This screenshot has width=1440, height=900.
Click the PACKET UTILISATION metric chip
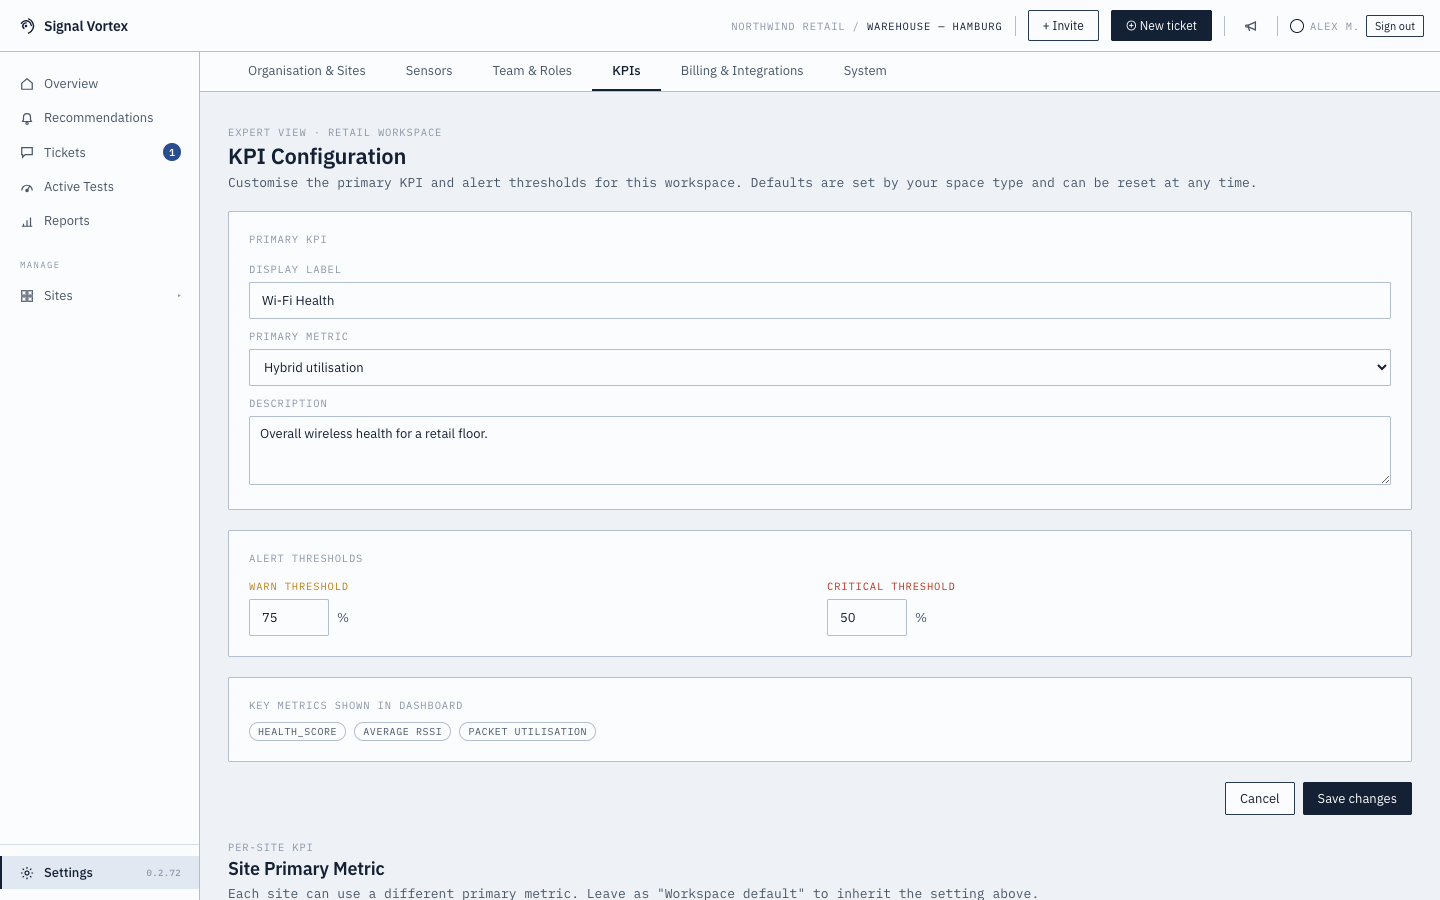527,732
